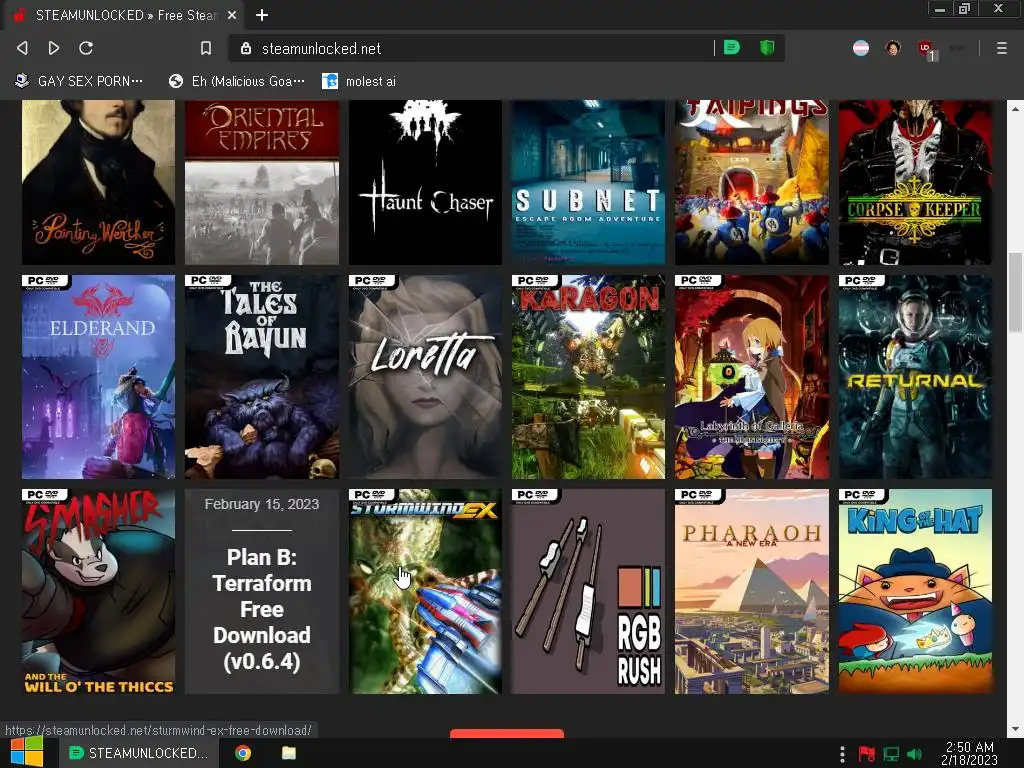Close the STEAMUNLOCKED tab
This screenshot has height=768, width=1024.
tap(232, 15)
